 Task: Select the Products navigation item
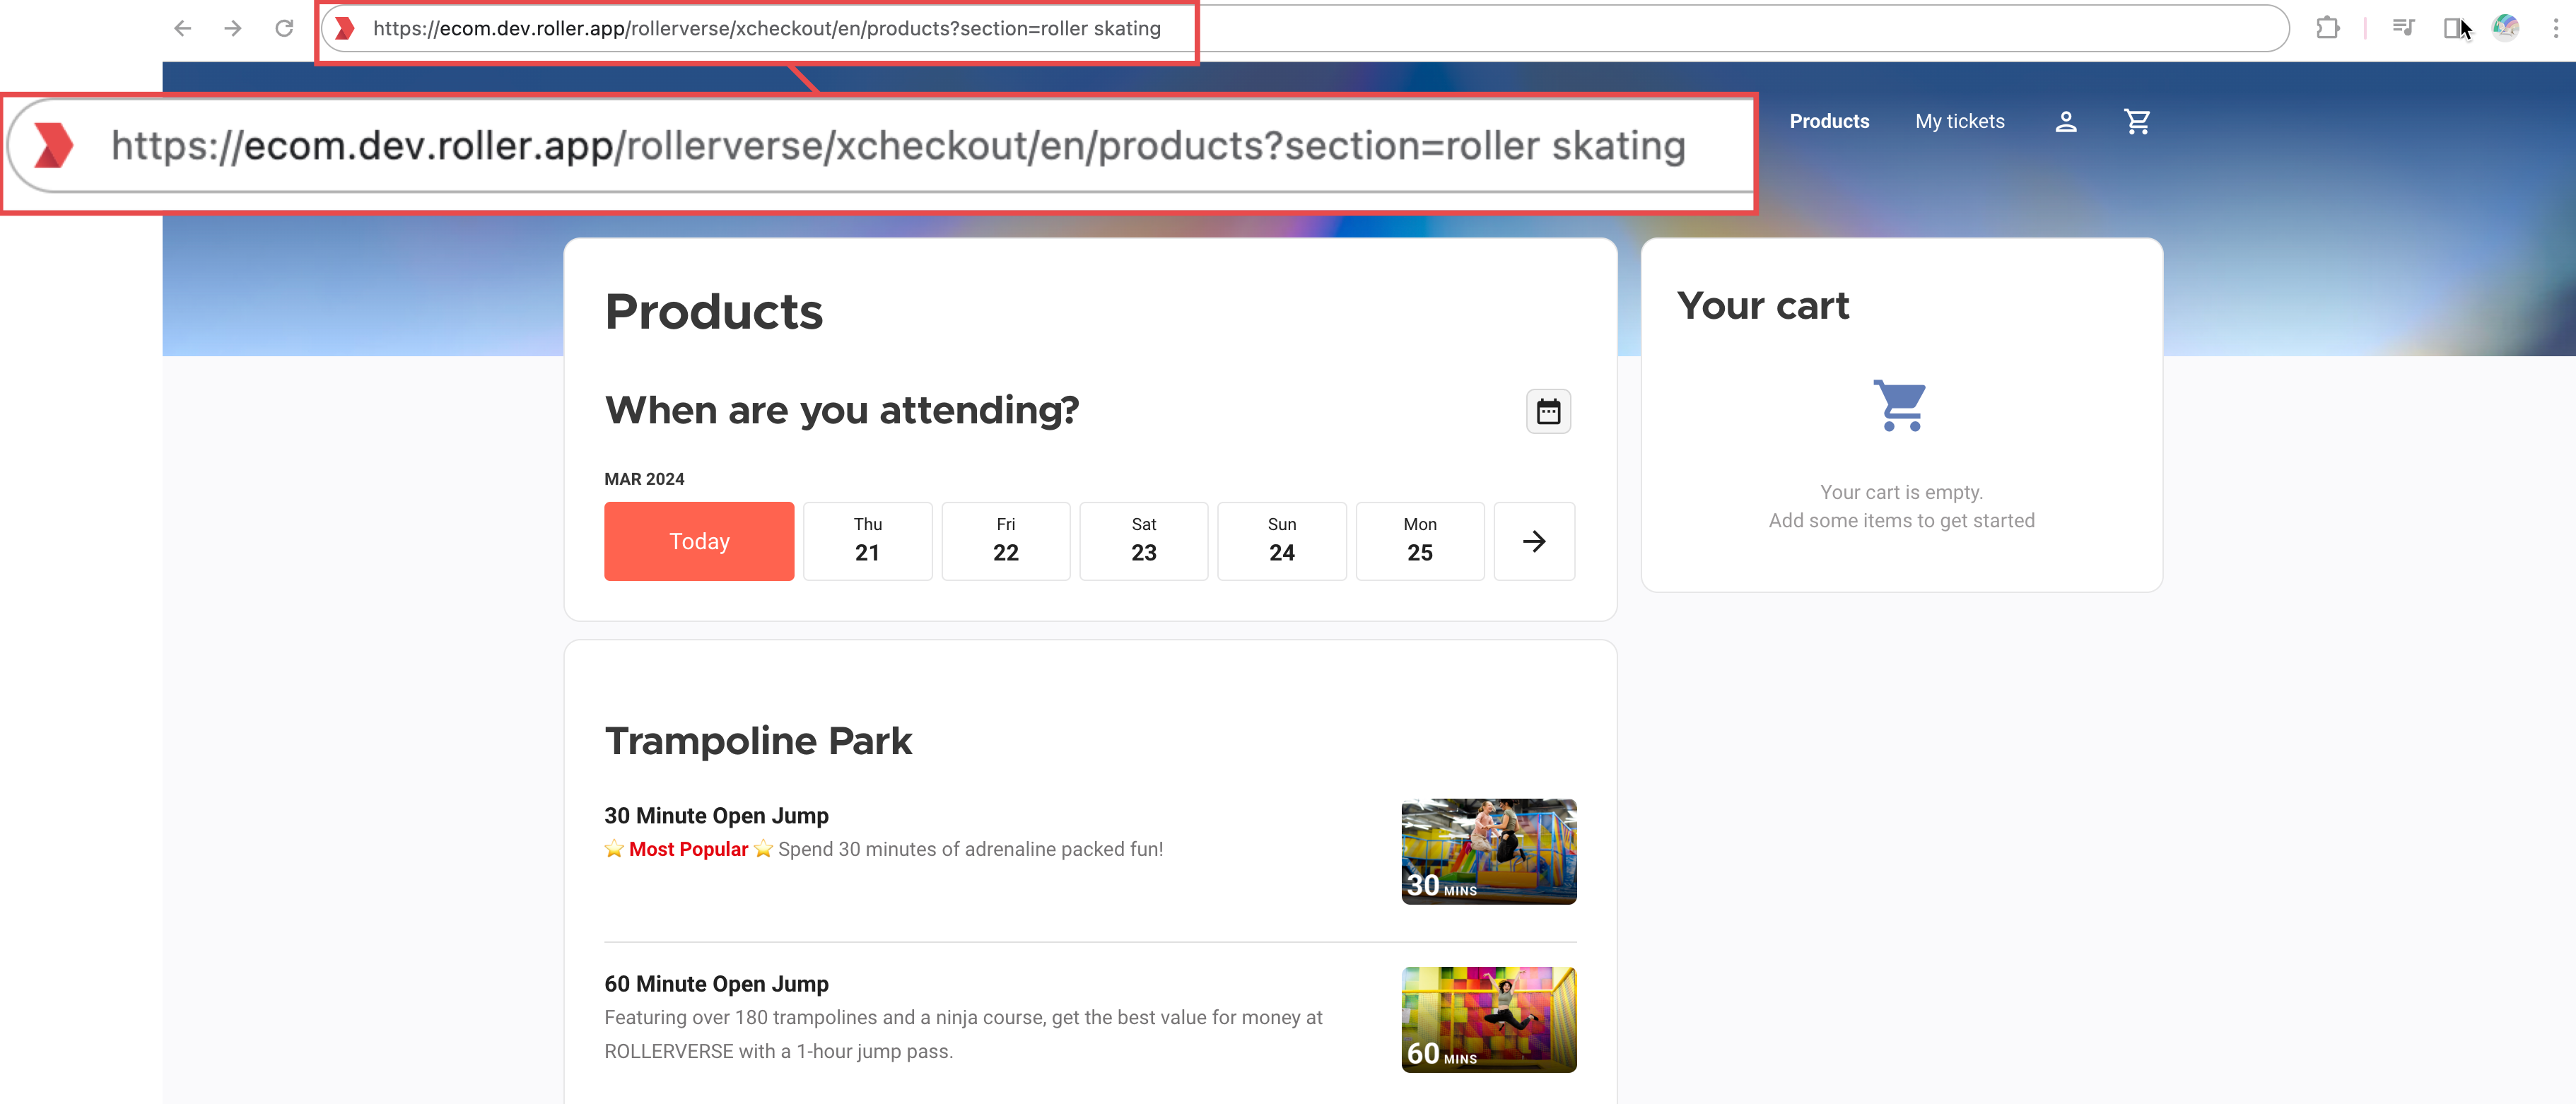coord(1829,121)
